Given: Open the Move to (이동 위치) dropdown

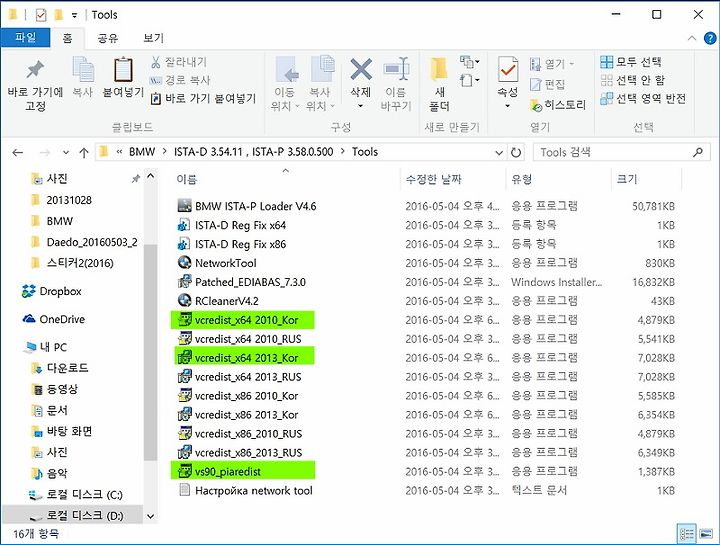Looking at the screenshot, I should [285, 84].
